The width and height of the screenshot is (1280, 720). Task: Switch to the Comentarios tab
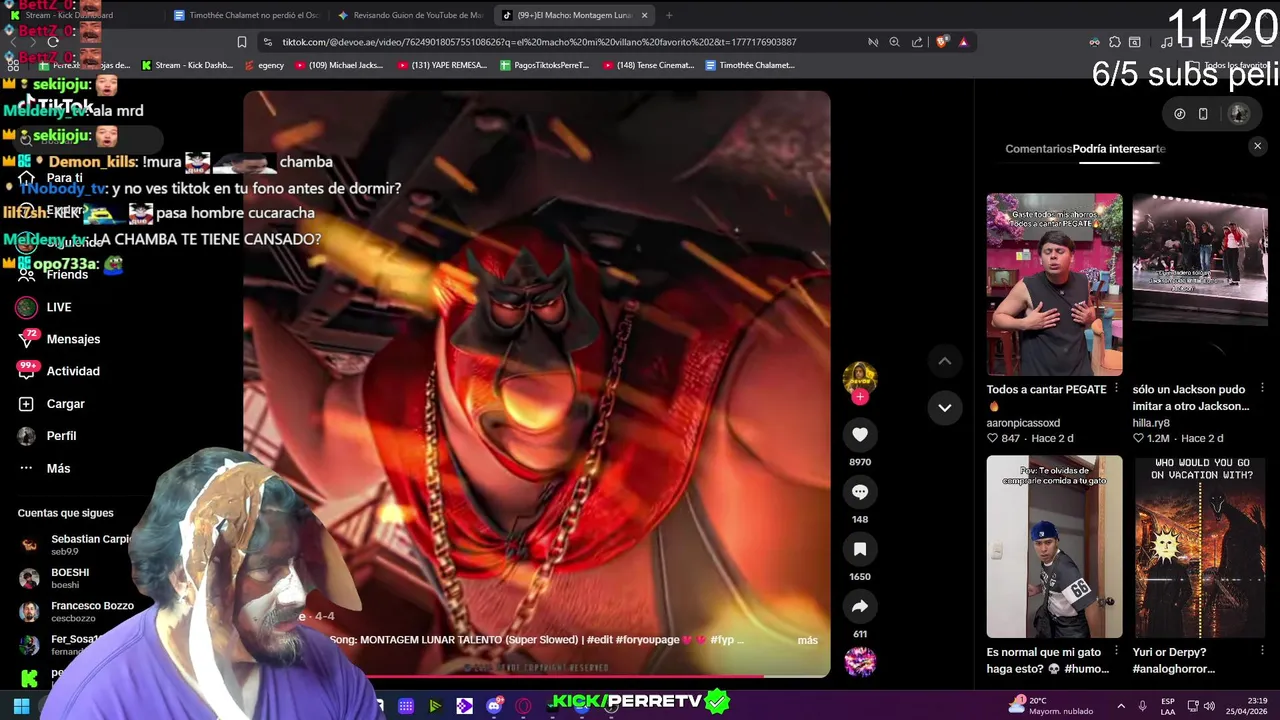pos(1038,149)
